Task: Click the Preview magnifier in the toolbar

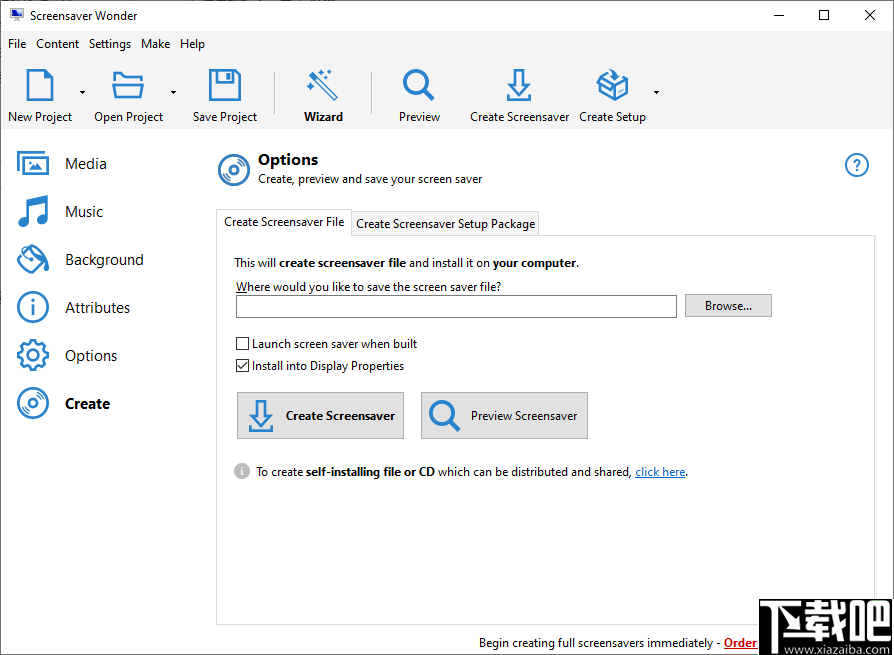Action: point(419,86)
